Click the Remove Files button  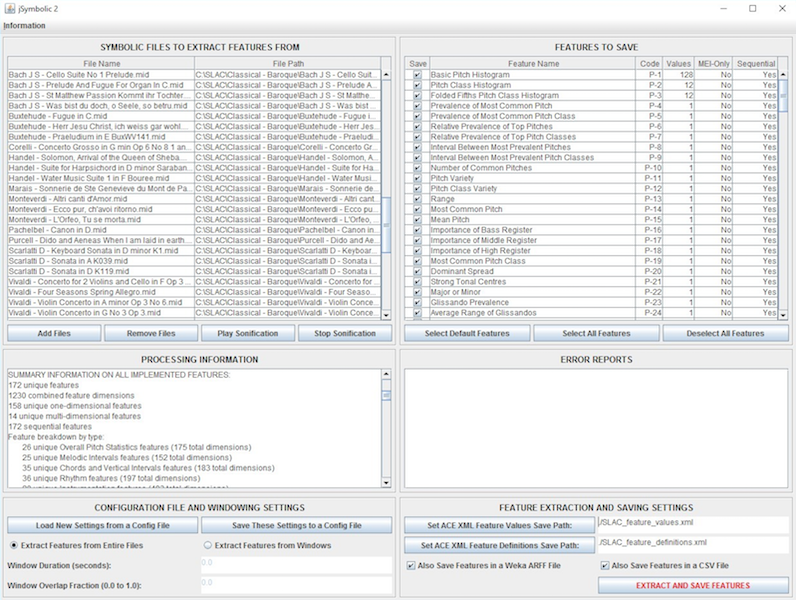[151, 334]
